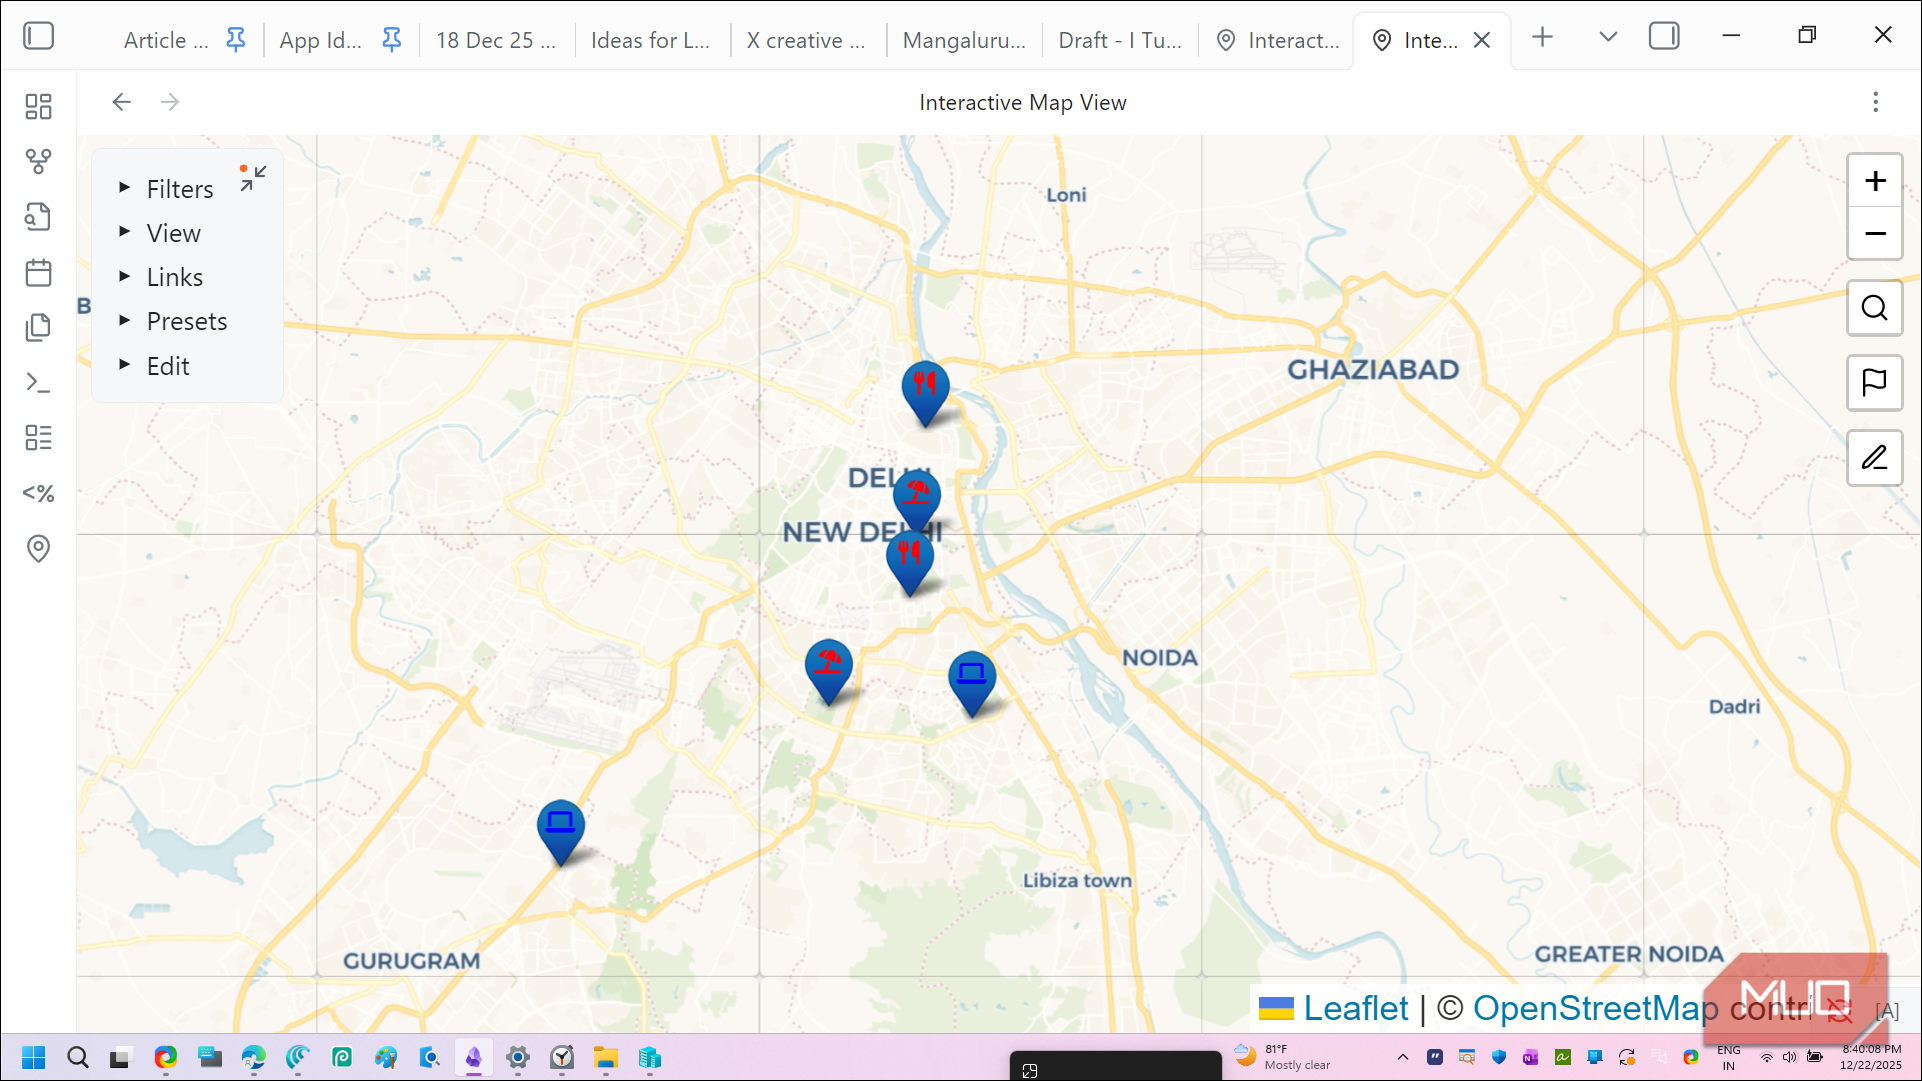Open command palette terminal icon
The height and width of the screenshot is (1081, 1922).
click(38, 383)
